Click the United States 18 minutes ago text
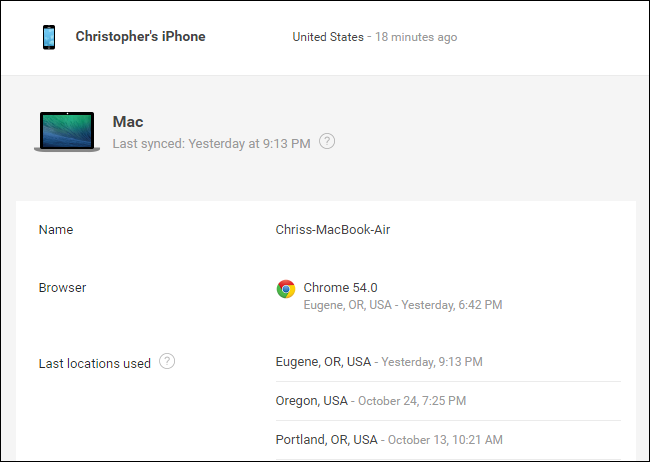Screen dimensions: 650x462 pyautogui.click(x=374, y=37)
